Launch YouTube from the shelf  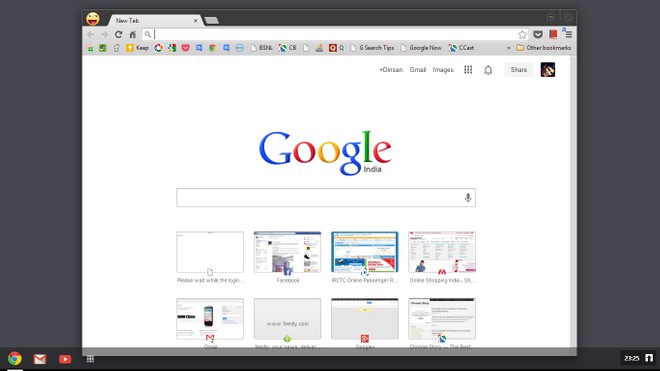tap(65, 359)
